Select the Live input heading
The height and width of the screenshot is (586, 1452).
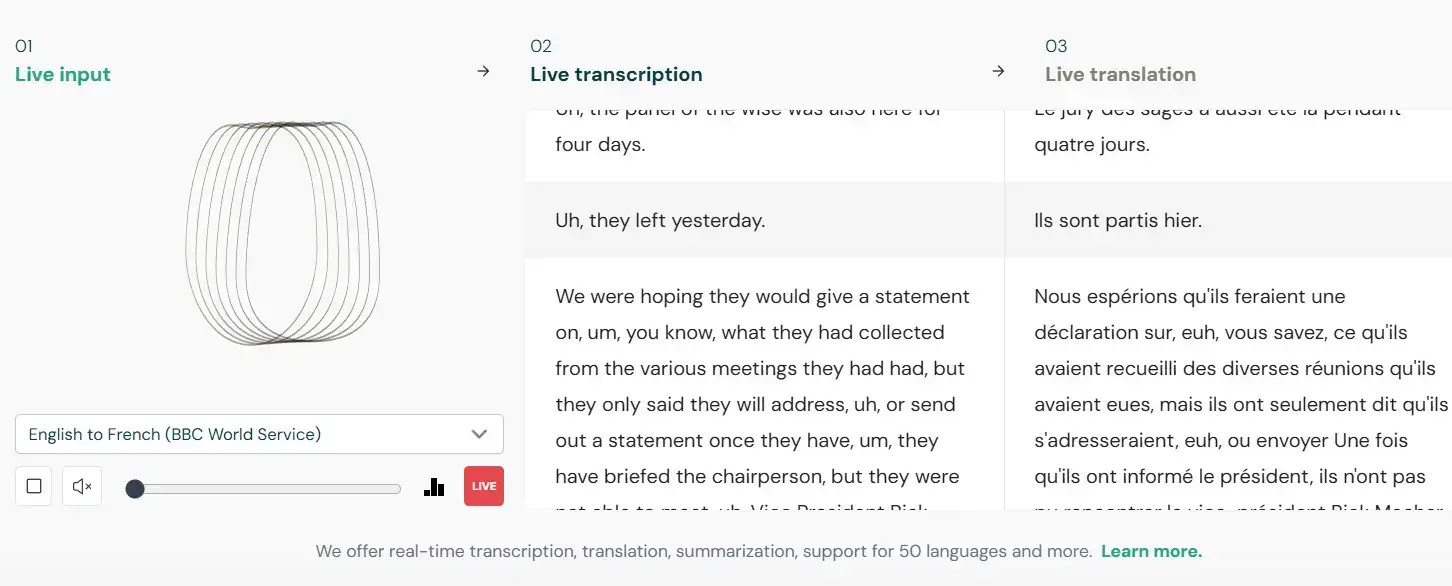[x=63, y=74]
